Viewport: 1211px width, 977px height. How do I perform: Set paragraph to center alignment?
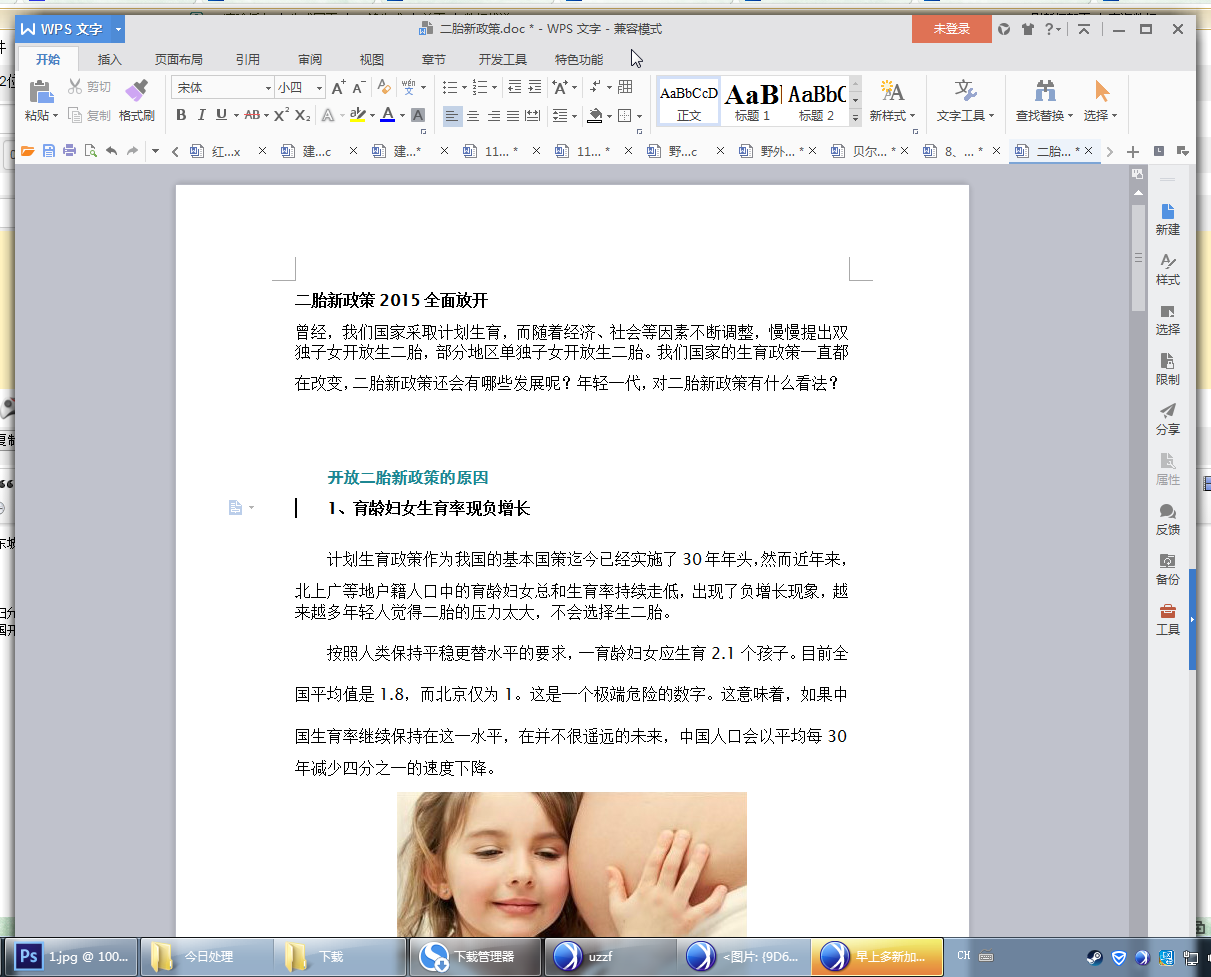pyautogui.click(x=473, y=116)
